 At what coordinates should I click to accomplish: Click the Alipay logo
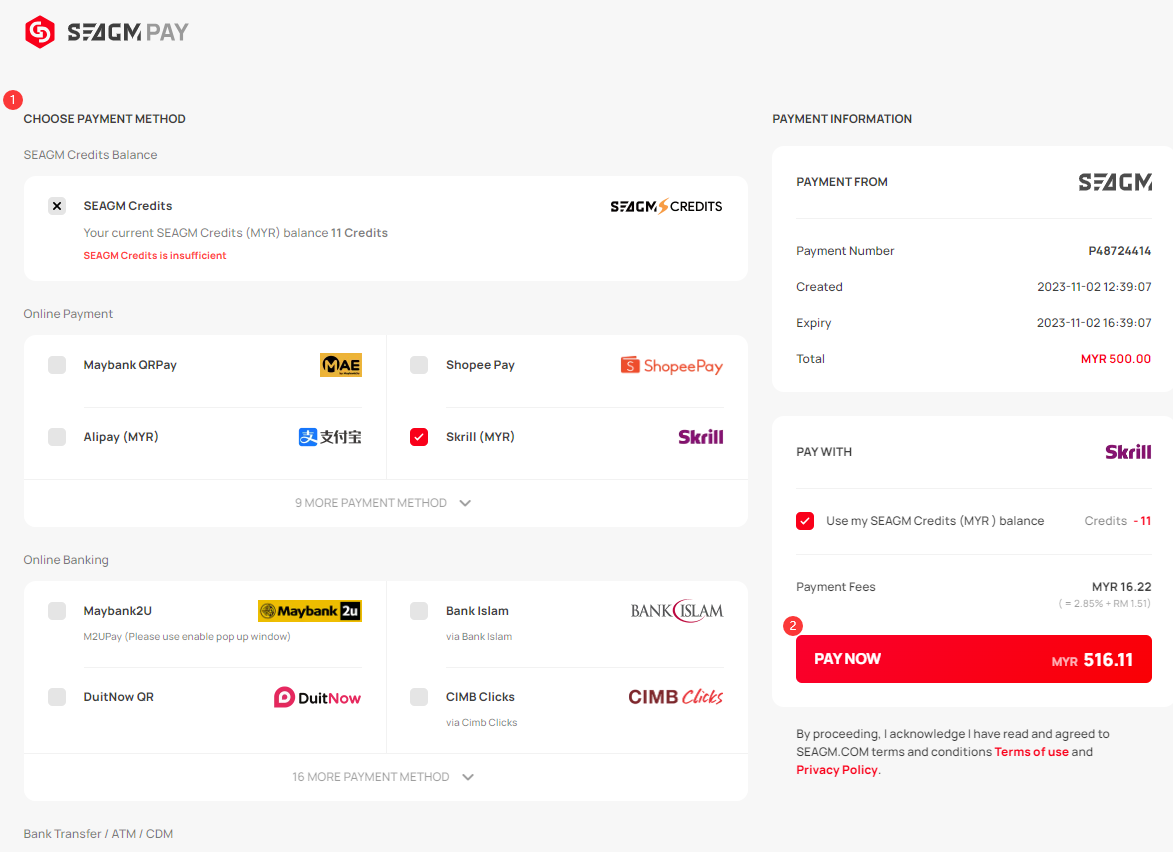tap(330, 437)
